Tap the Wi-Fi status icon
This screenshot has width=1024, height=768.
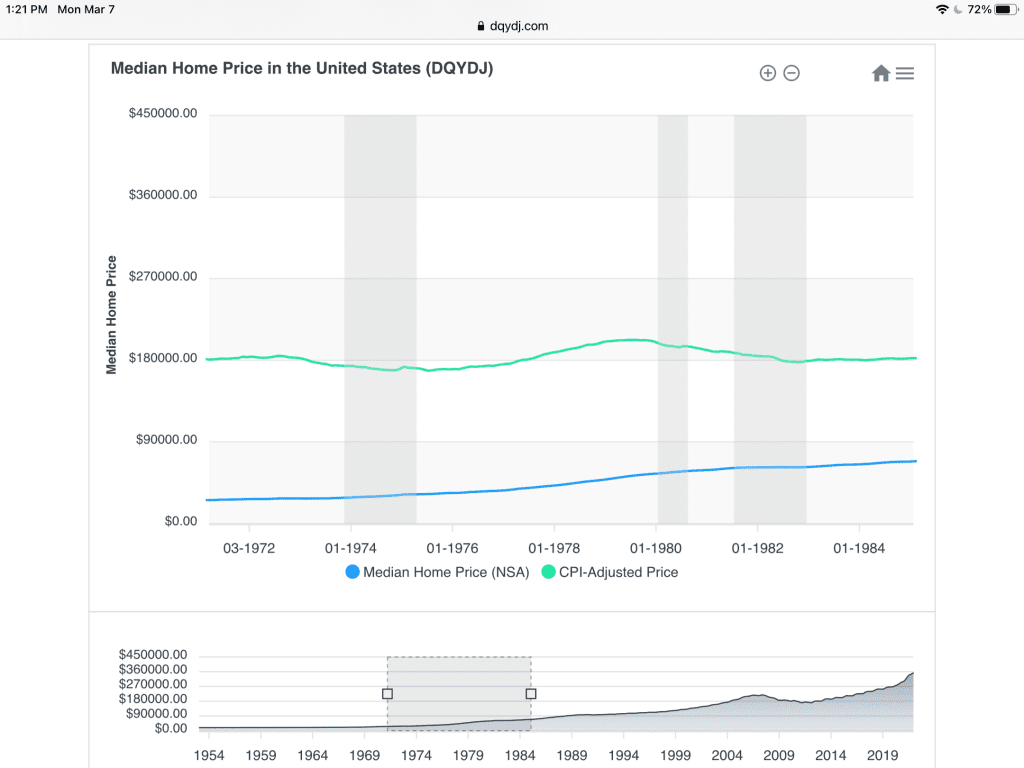pyautogui.click(x=941, y=9)
